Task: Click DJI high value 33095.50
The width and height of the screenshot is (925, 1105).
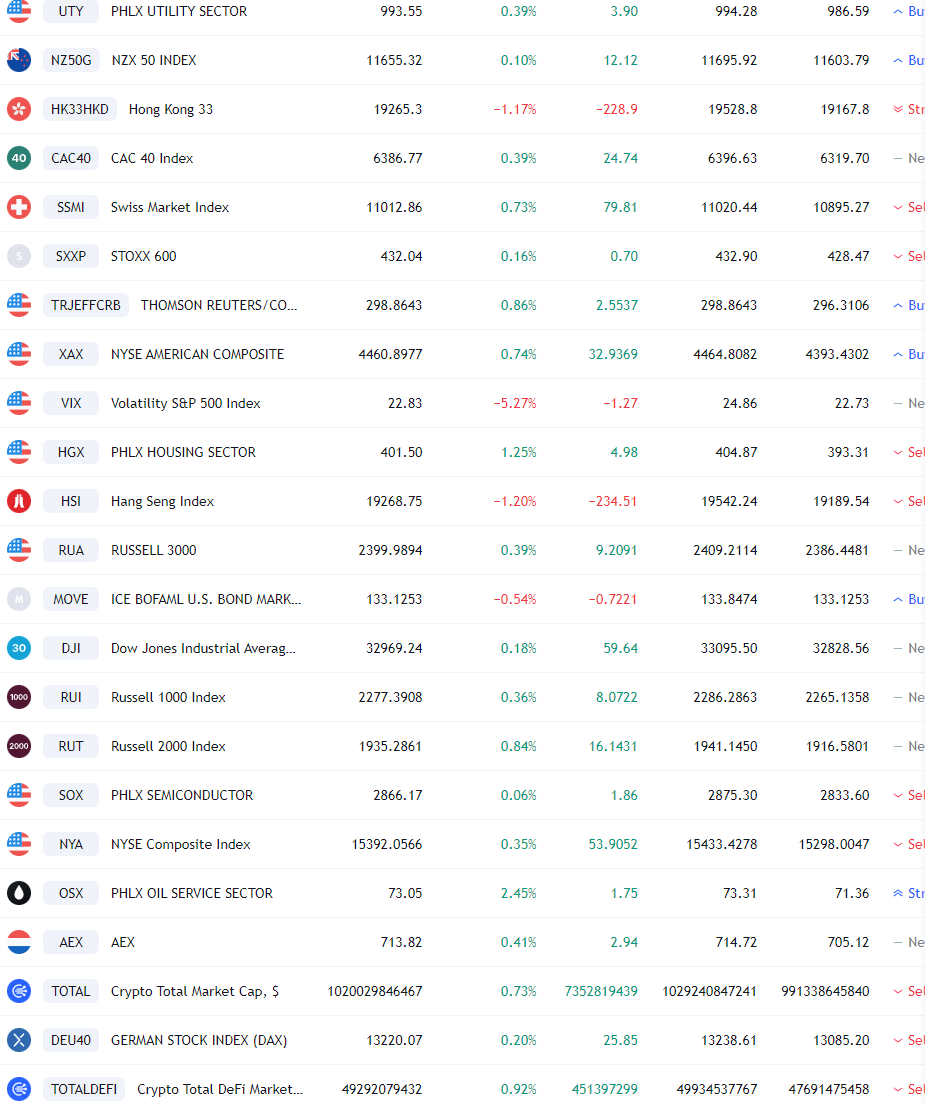Action: click(728, 648)
